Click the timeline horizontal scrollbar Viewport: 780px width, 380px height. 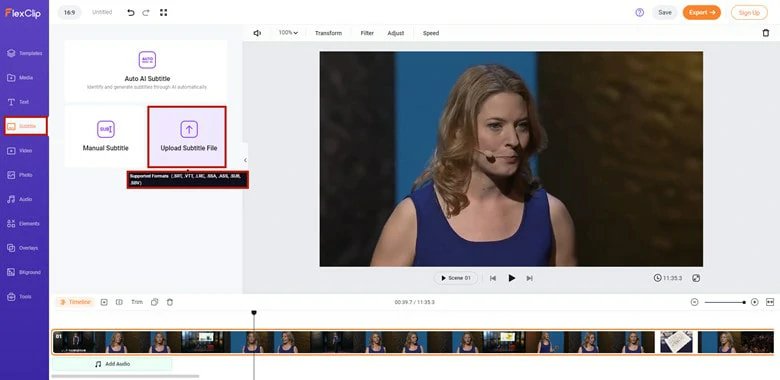point(125,377)
